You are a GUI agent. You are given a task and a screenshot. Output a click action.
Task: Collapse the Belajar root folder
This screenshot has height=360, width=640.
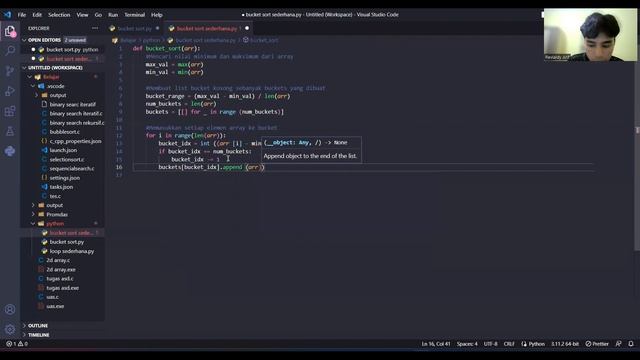point(51,77)
